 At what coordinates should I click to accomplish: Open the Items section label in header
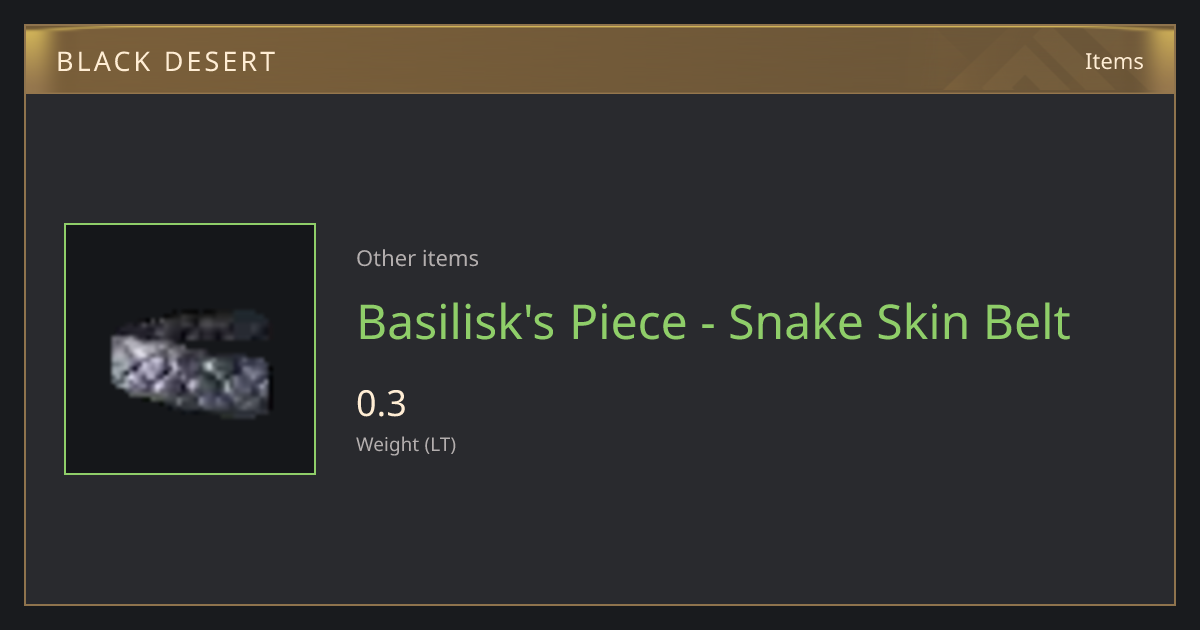pyautogui.click(x=1114, y=61)
